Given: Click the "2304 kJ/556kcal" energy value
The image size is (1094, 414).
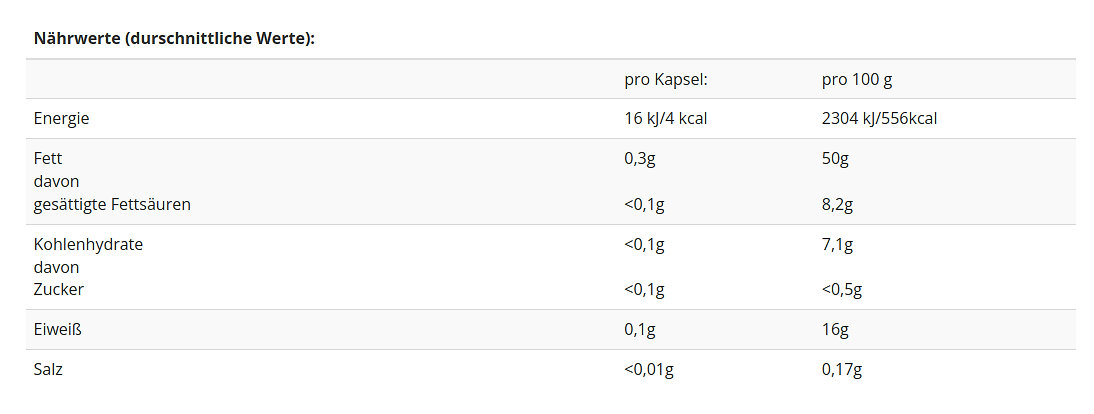Looking at the screenshot, I should pyautogui.click(x=879, y=118).
